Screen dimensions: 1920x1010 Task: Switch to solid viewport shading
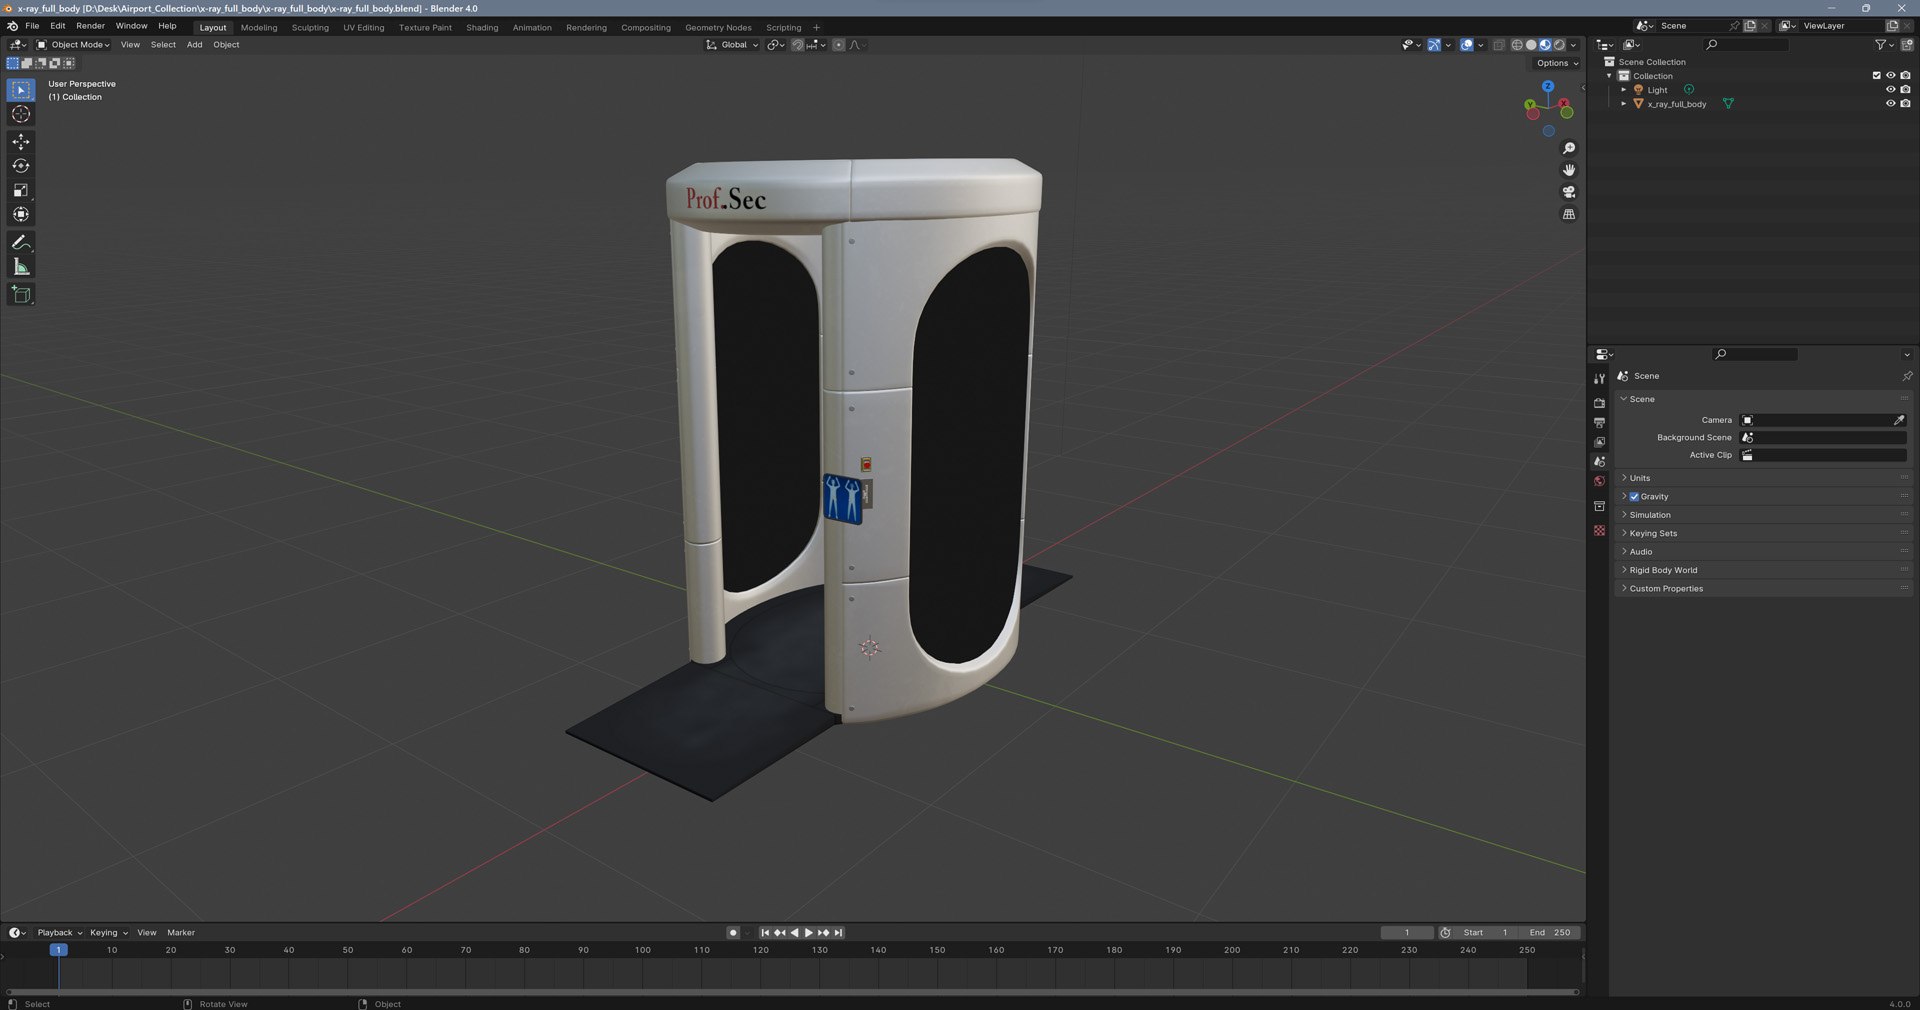point(1531,45)
